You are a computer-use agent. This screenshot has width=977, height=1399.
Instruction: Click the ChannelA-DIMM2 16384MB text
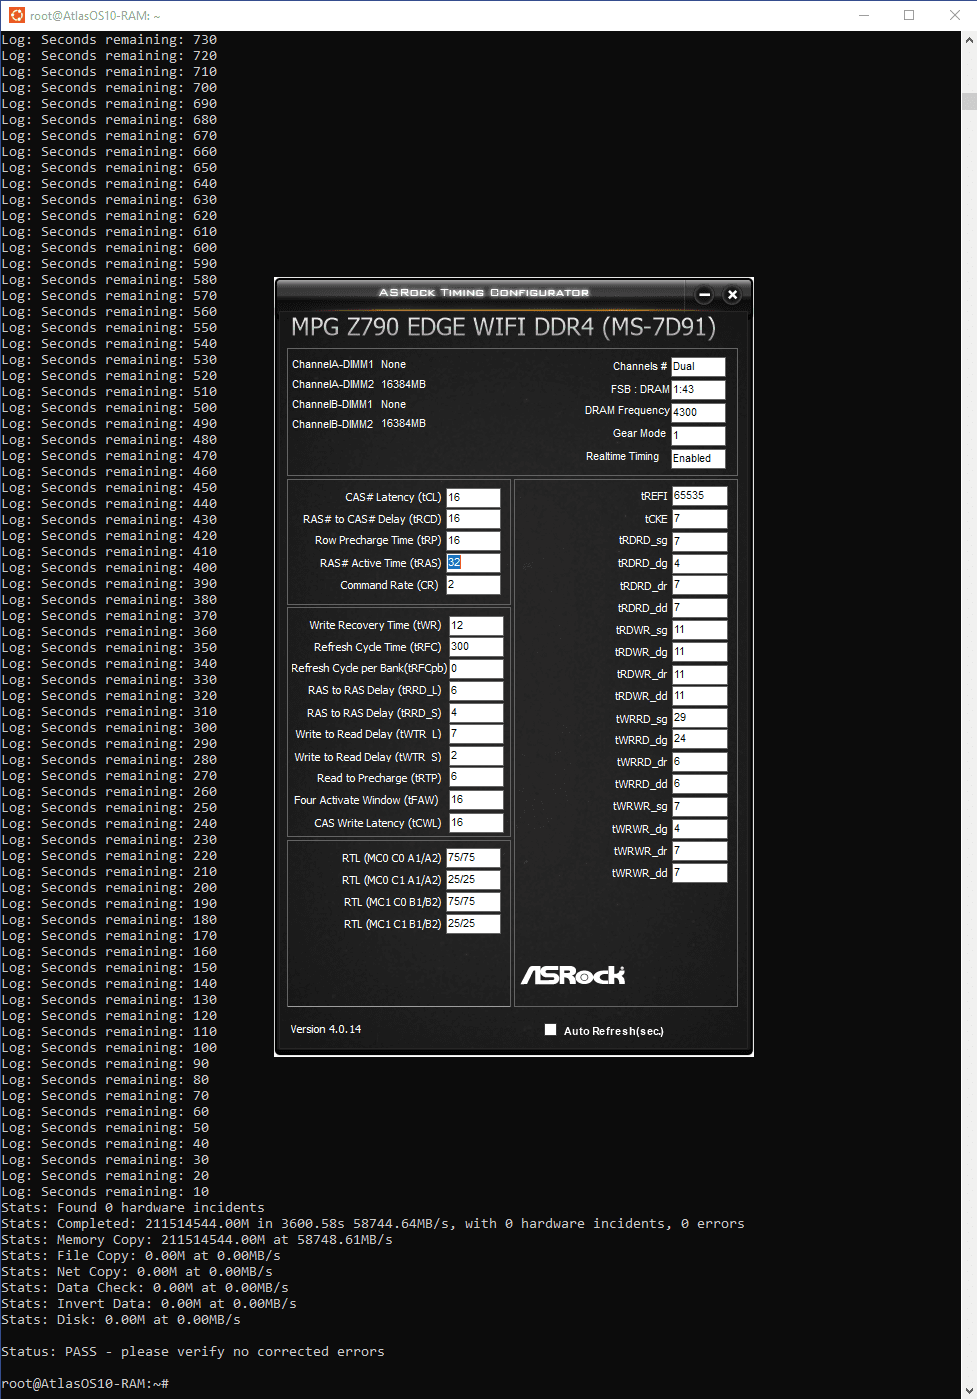pos(359,384)
